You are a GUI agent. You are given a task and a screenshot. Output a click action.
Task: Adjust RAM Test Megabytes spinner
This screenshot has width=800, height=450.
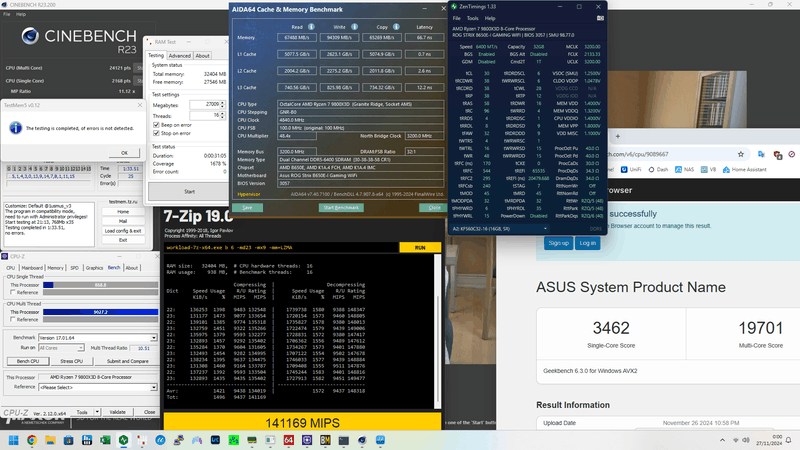(222, 104)
